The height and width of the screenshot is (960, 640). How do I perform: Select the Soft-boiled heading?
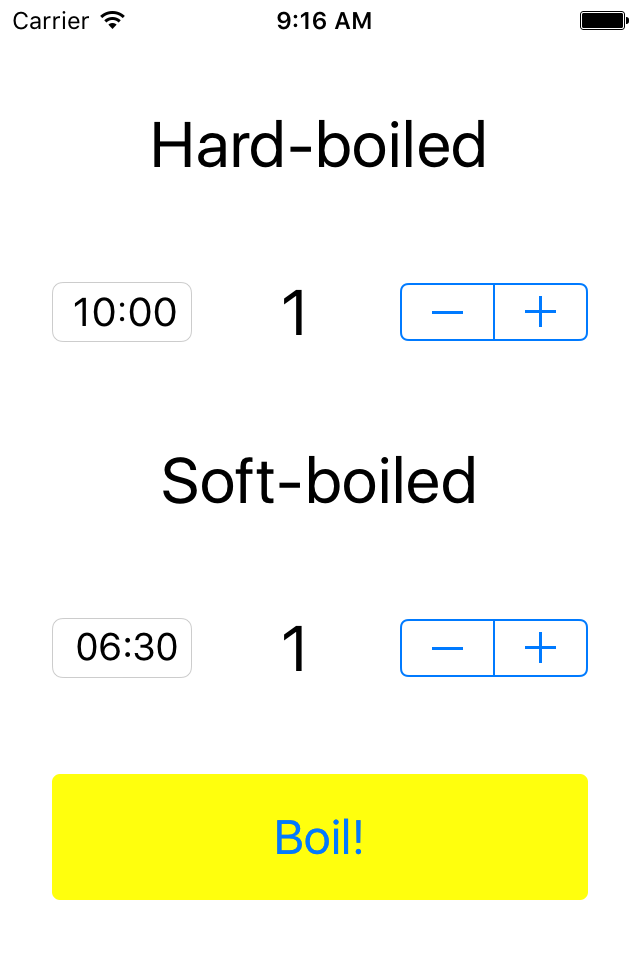click(x=318, y=481)
